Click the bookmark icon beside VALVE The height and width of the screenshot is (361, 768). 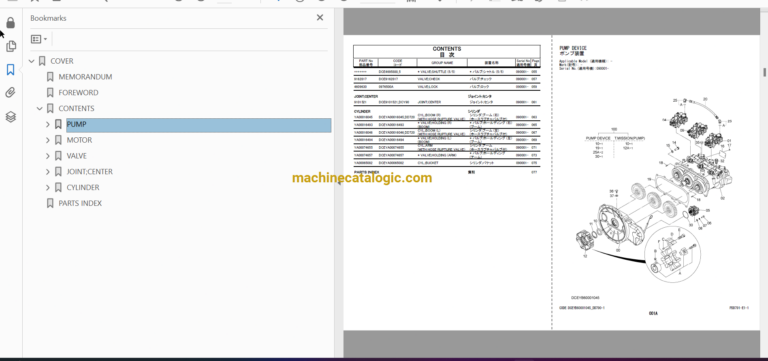[58, 156]
